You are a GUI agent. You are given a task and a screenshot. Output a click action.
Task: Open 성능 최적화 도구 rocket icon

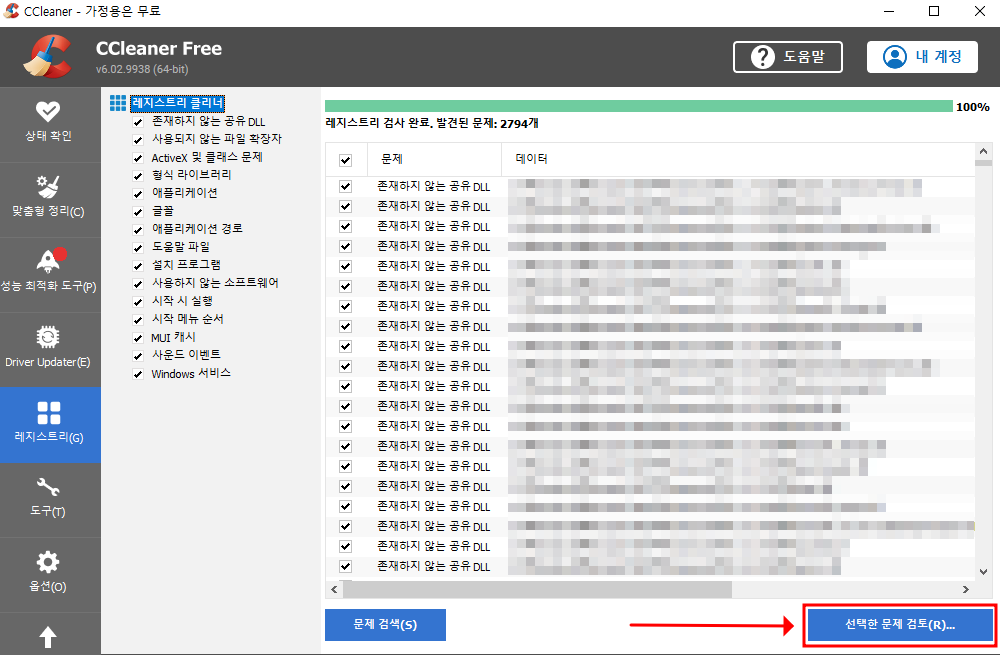(x=49, y=260)
